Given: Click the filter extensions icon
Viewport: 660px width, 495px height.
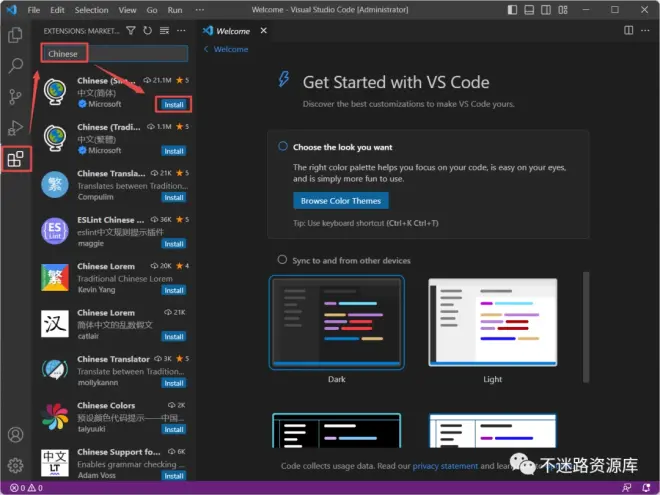Looking at the screenshot, I should [131, 31].
